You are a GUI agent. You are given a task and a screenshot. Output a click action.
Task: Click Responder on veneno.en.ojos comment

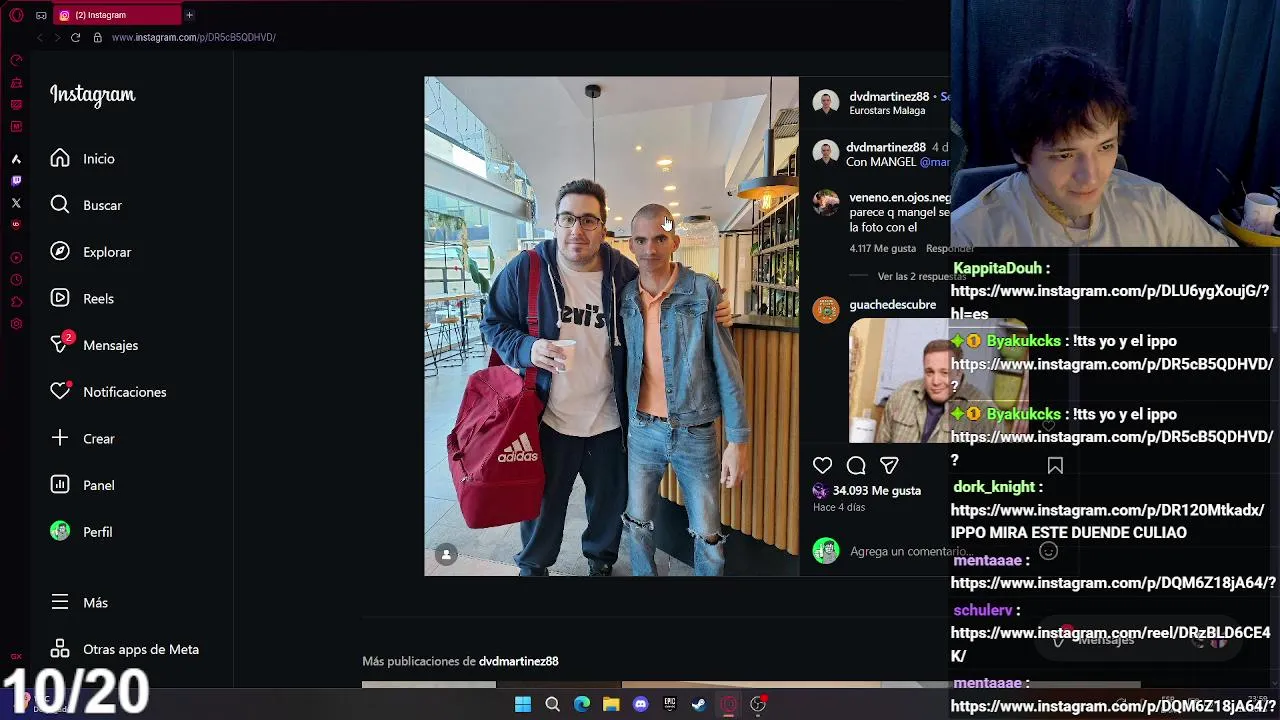point(949,248)
